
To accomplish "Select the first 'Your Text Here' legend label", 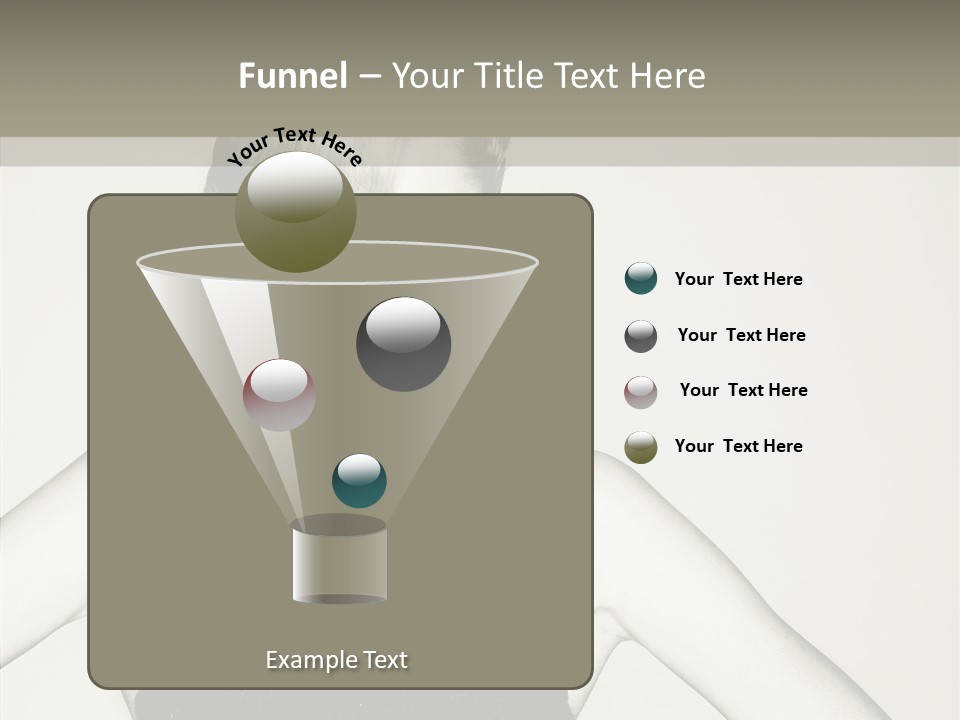I will [738, 279].
